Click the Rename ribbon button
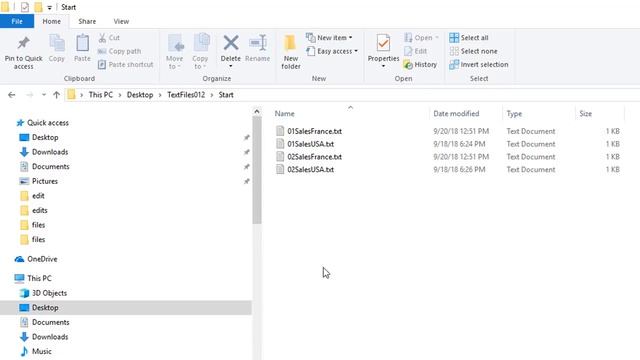This screenshot has width=640, height=360. [258, 48]
